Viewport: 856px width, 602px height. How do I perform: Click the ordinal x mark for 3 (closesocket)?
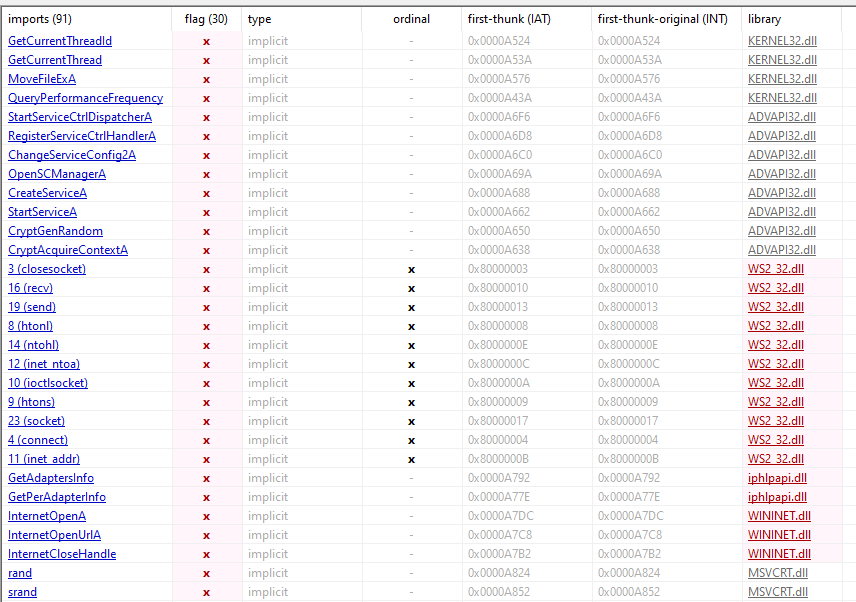point(411,269)
